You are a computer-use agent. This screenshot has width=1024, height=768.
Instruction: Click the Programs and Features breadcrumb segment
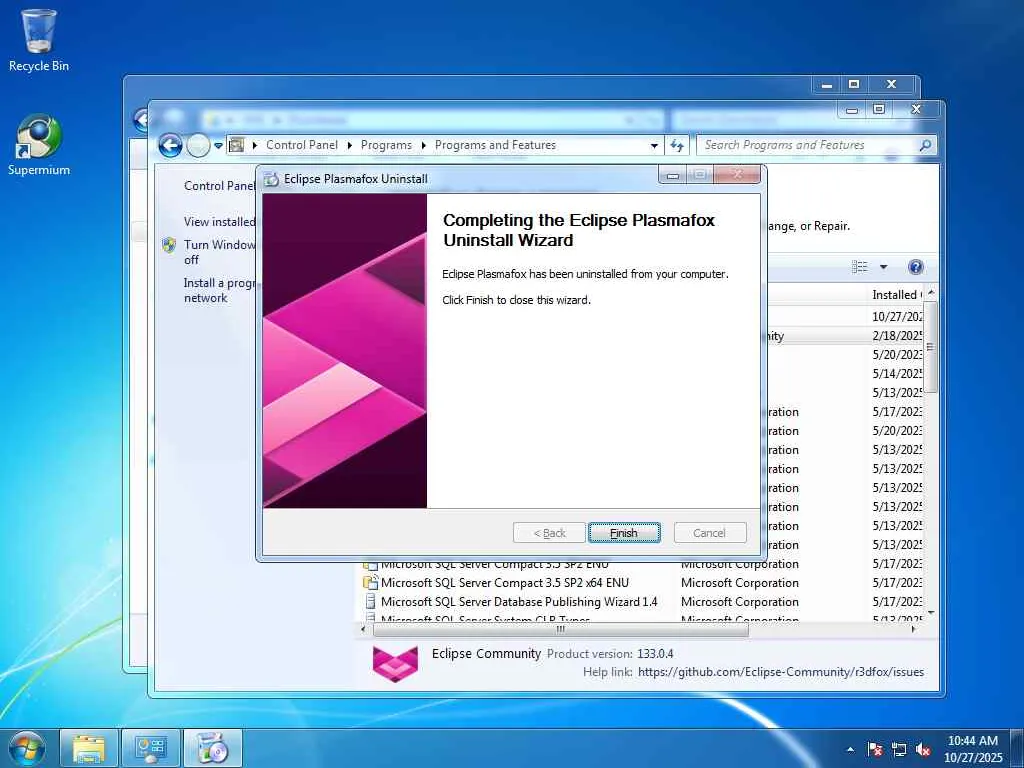click(495, 145)
